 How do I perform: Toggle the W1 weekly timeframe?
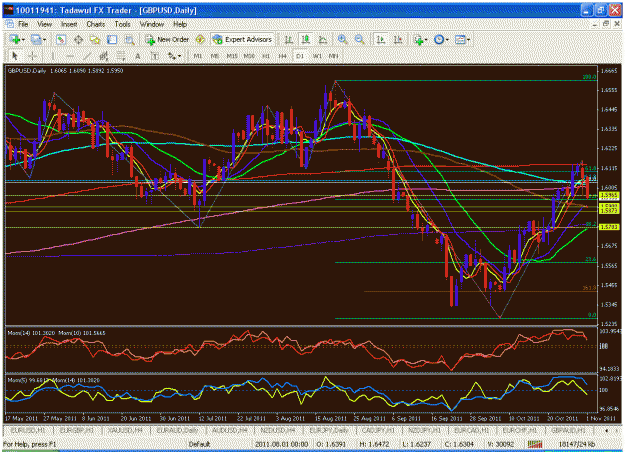tap(317, 56)
